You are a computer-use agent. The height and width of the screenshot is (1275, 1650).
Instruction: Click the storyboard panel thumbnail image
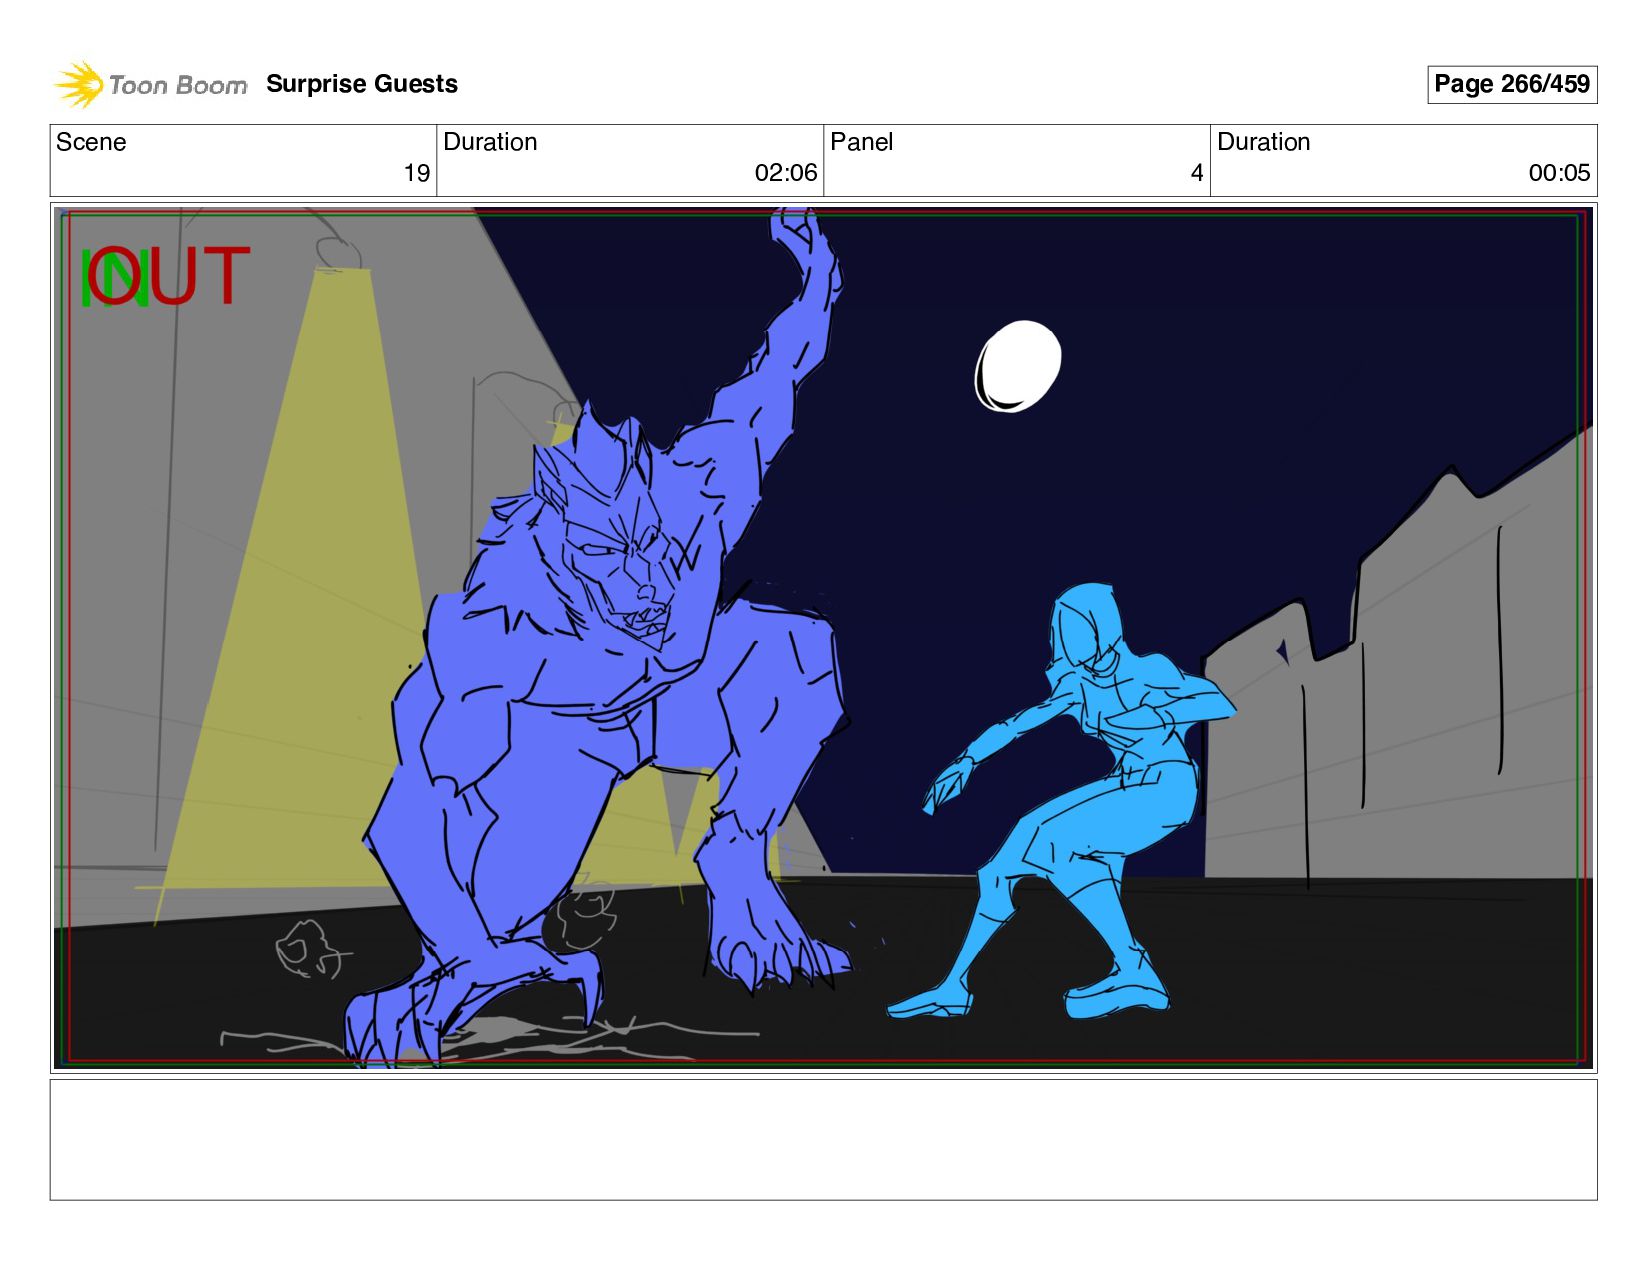823,638
